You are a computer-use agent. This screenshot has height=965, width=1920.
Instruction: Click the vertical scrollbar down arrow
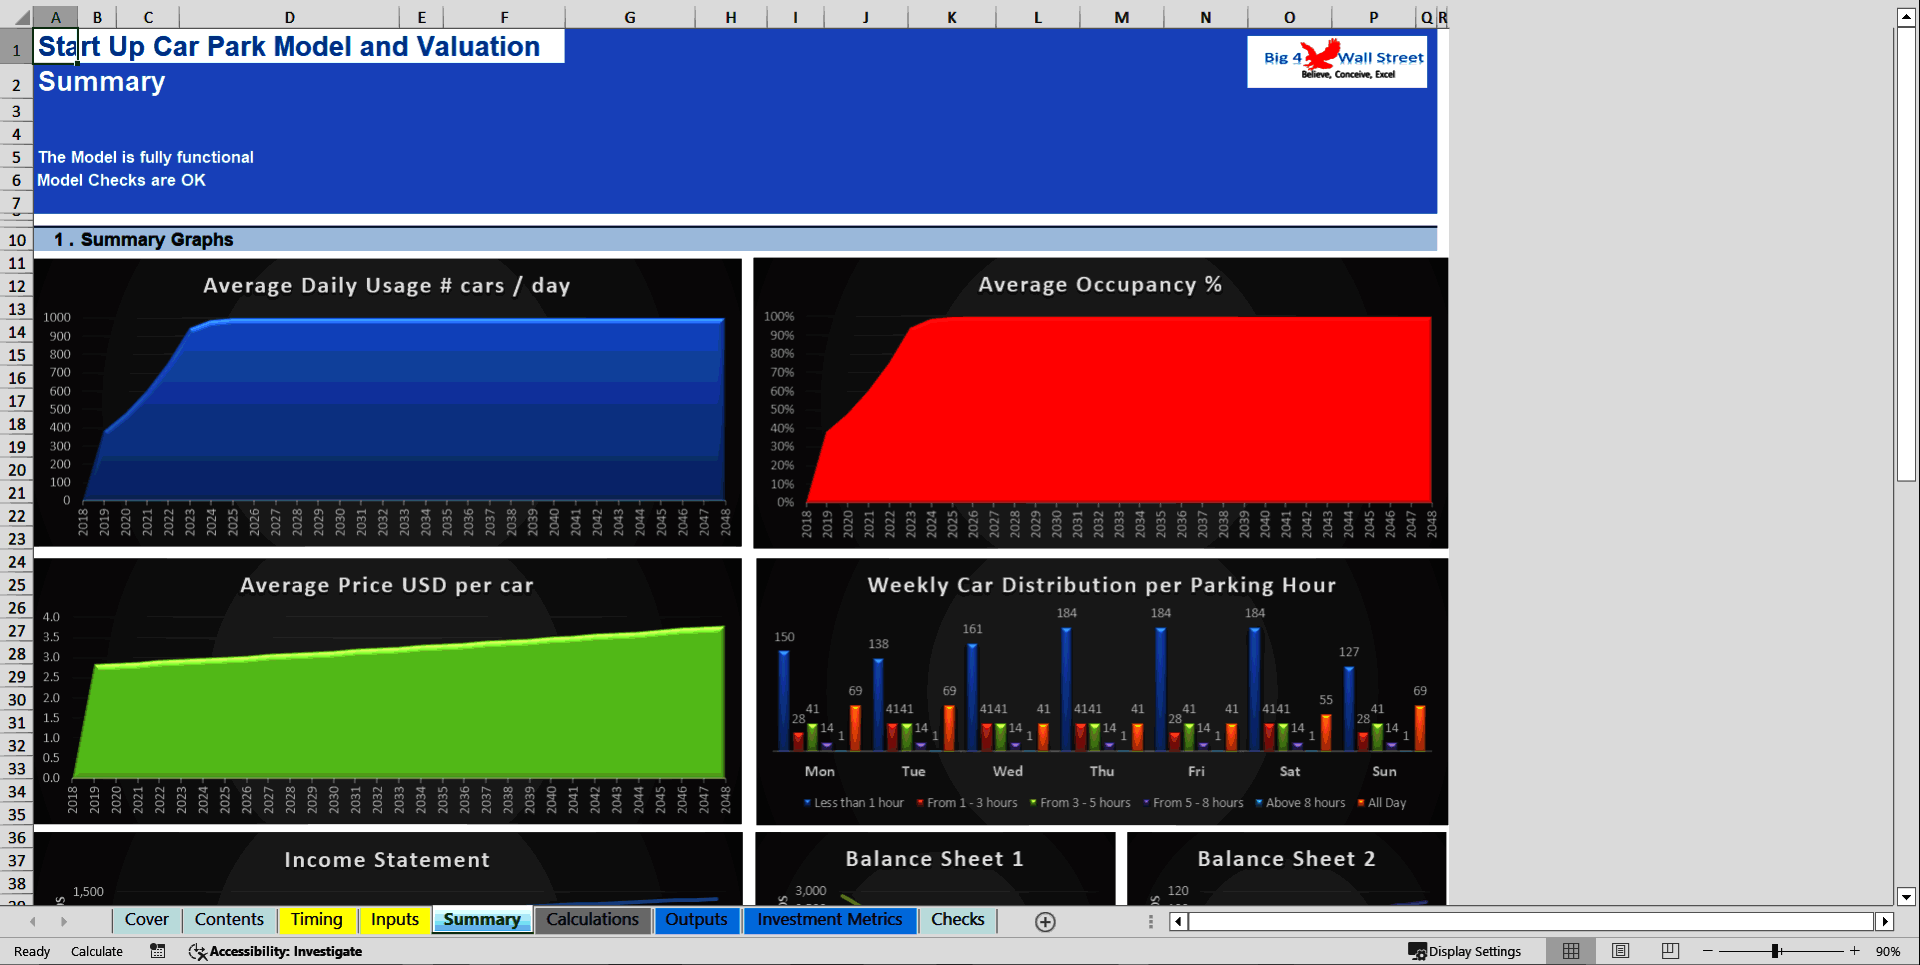[x=1906, y=898]
